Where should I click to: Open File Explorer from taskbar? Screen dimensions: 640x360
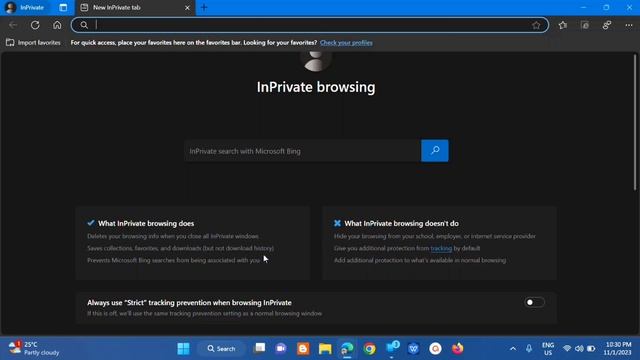325,349
